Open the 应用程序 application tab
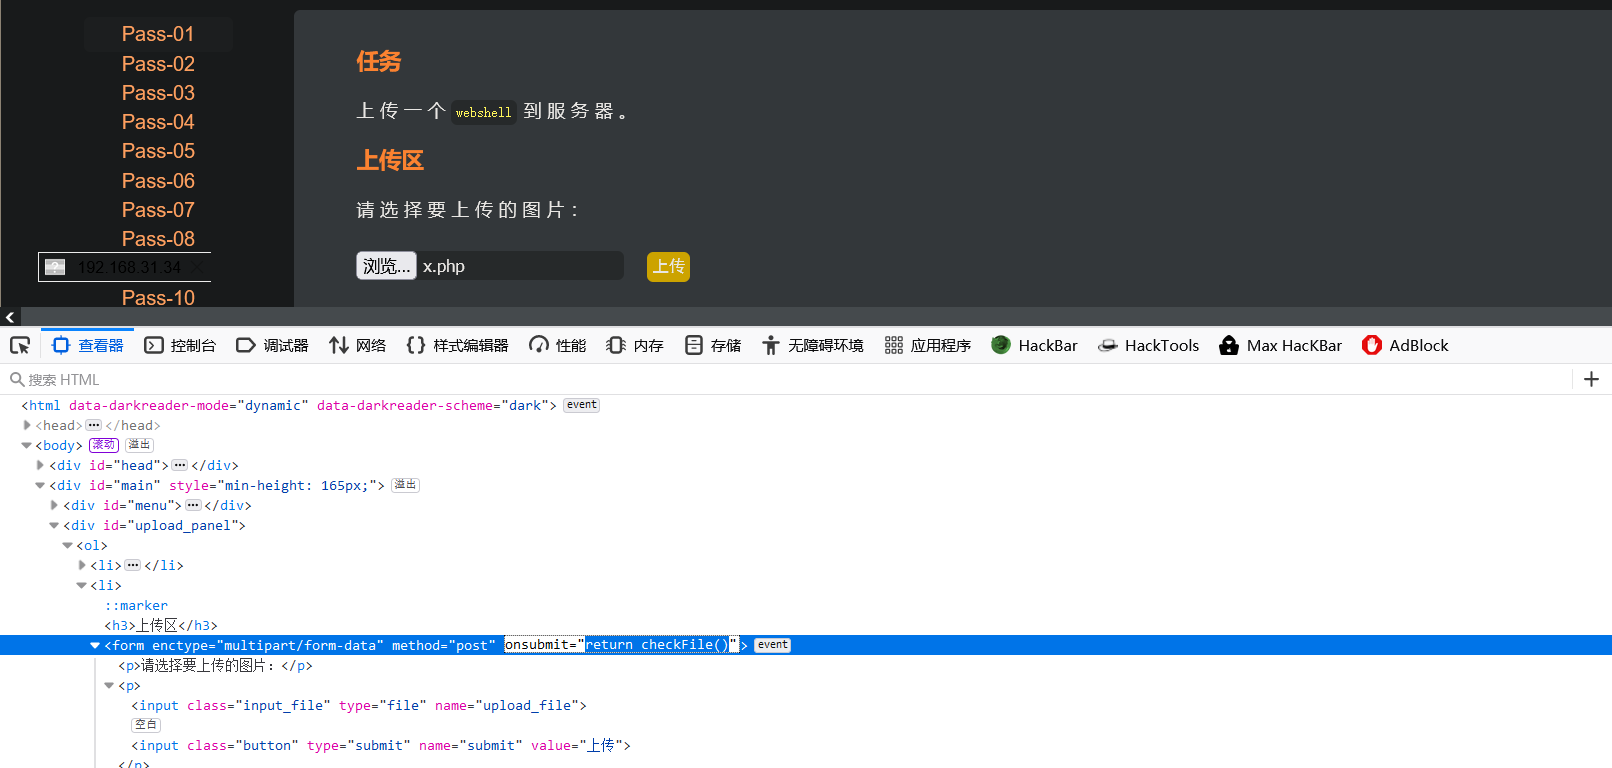1612x768 pixels. (x=927, y=345)
